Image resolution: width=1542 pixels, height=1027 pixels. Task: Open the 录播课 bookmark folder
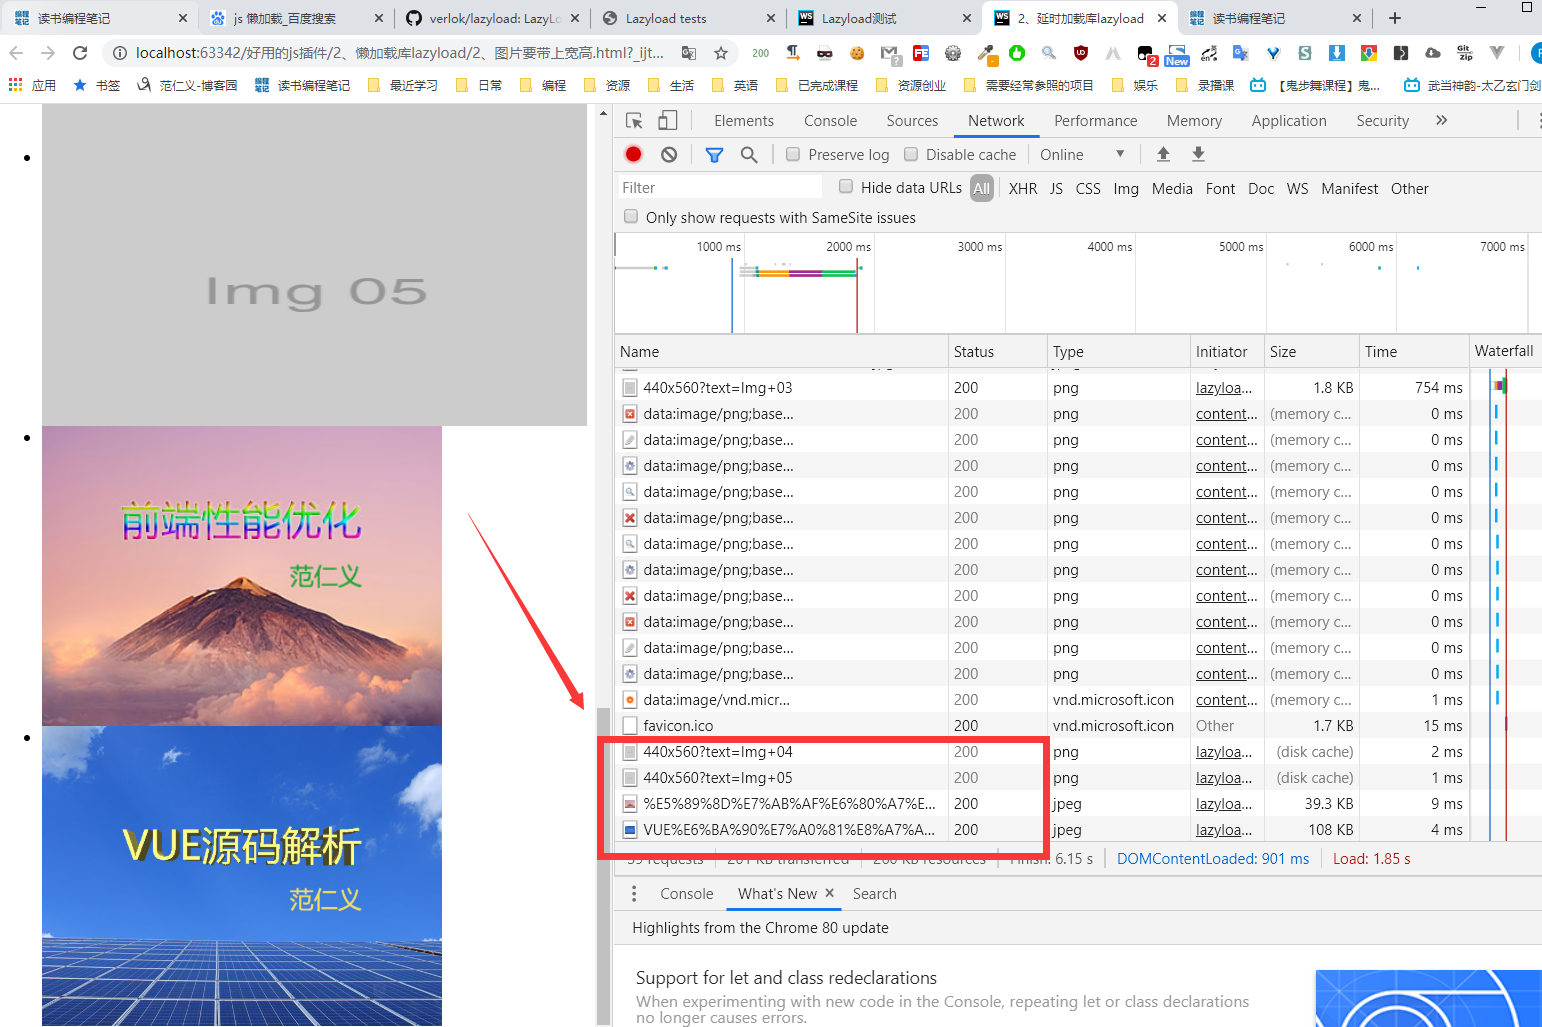1205,85
